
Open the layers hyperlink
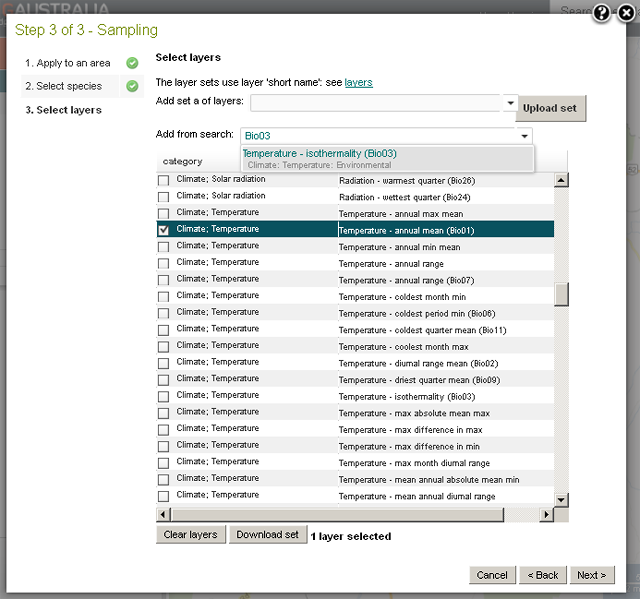358,82
